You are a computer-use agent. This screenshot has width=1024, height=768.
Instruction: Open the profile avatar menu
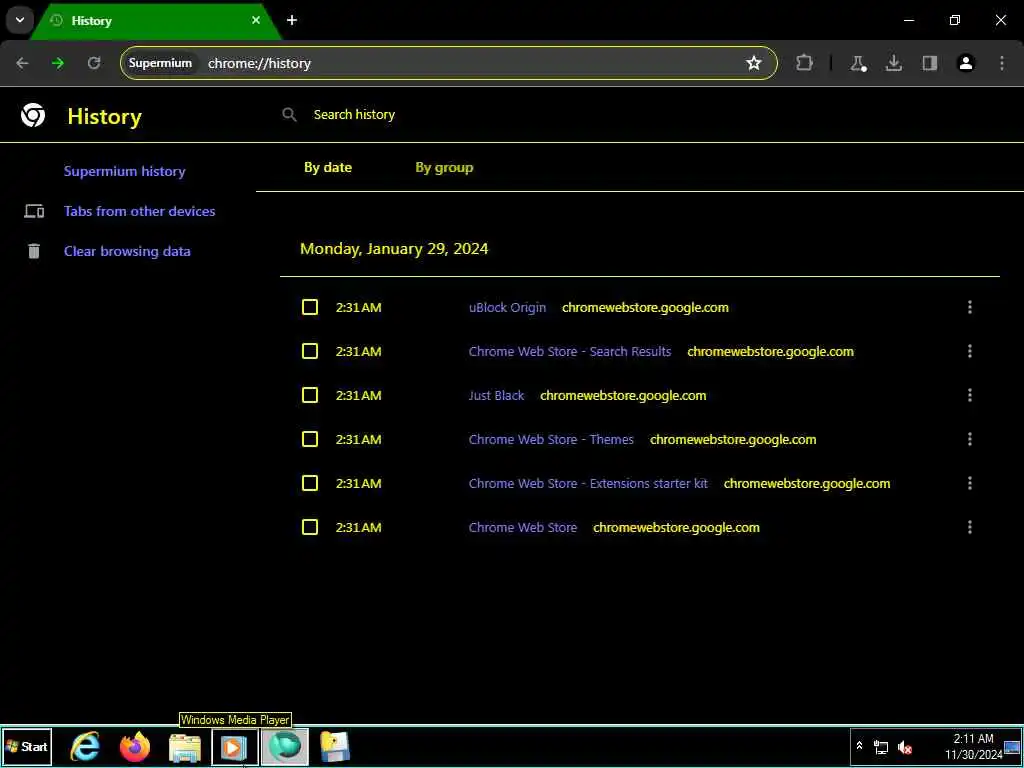(966, 63)
